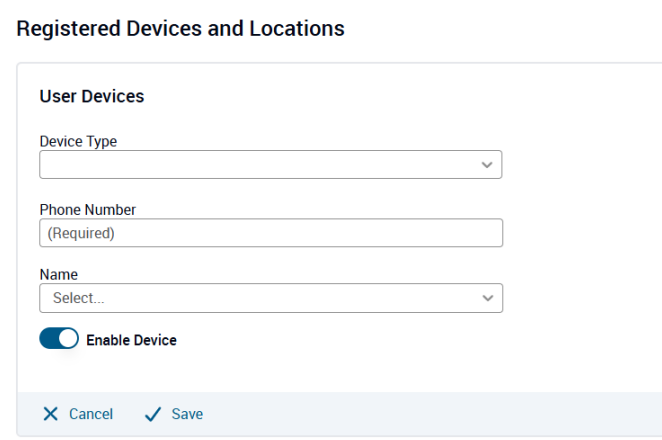
Task: Click the Device Type chevron arrow
Action: [x=487, y=165]
